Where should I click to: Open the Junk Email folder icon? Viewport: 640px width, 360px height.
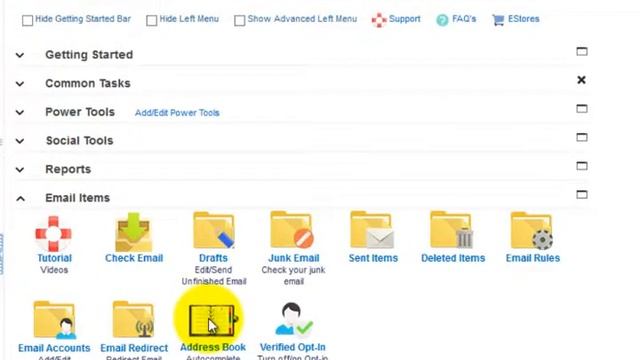[x=292, y=230]
